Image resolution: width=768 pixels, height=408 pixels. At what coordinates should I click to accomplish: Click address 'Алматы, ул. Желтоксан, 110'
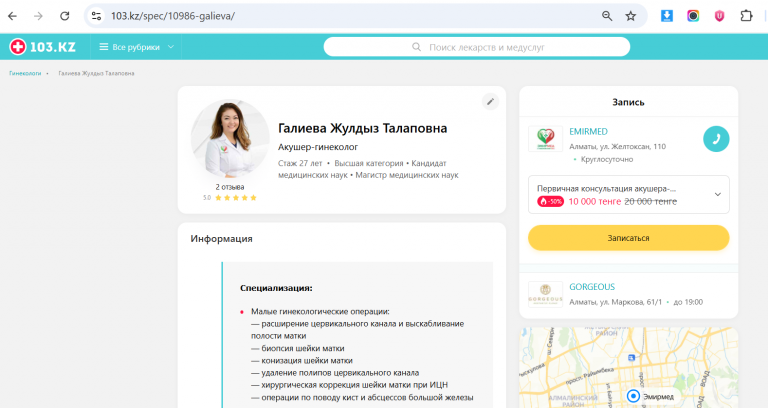tap(617, 146)
